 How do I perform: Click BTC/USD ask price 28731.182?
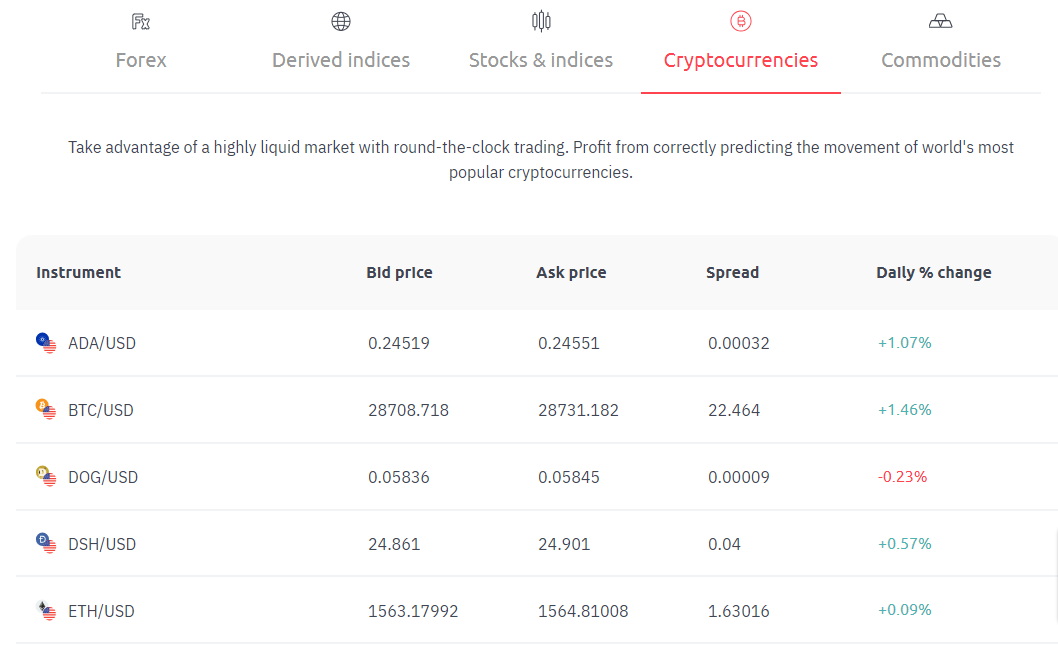tap(578, 410)
